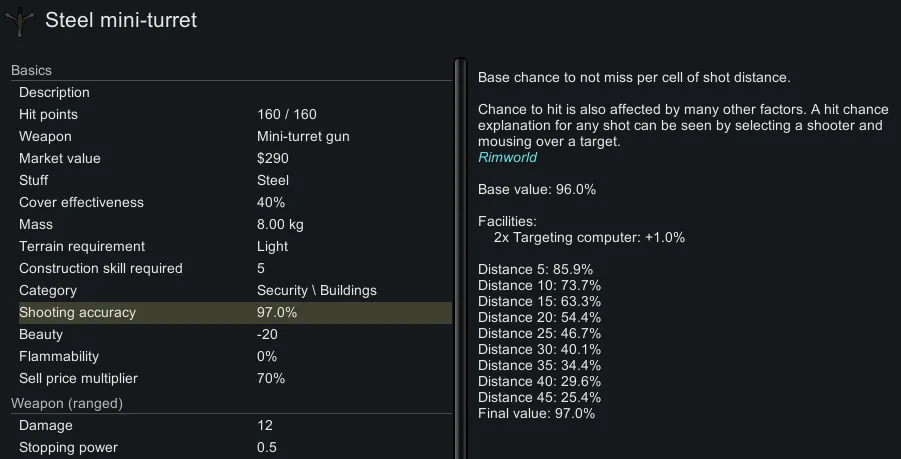The image size is (901, 459).
Task: Click the Flammability stat row
Action: click(232, 356)
